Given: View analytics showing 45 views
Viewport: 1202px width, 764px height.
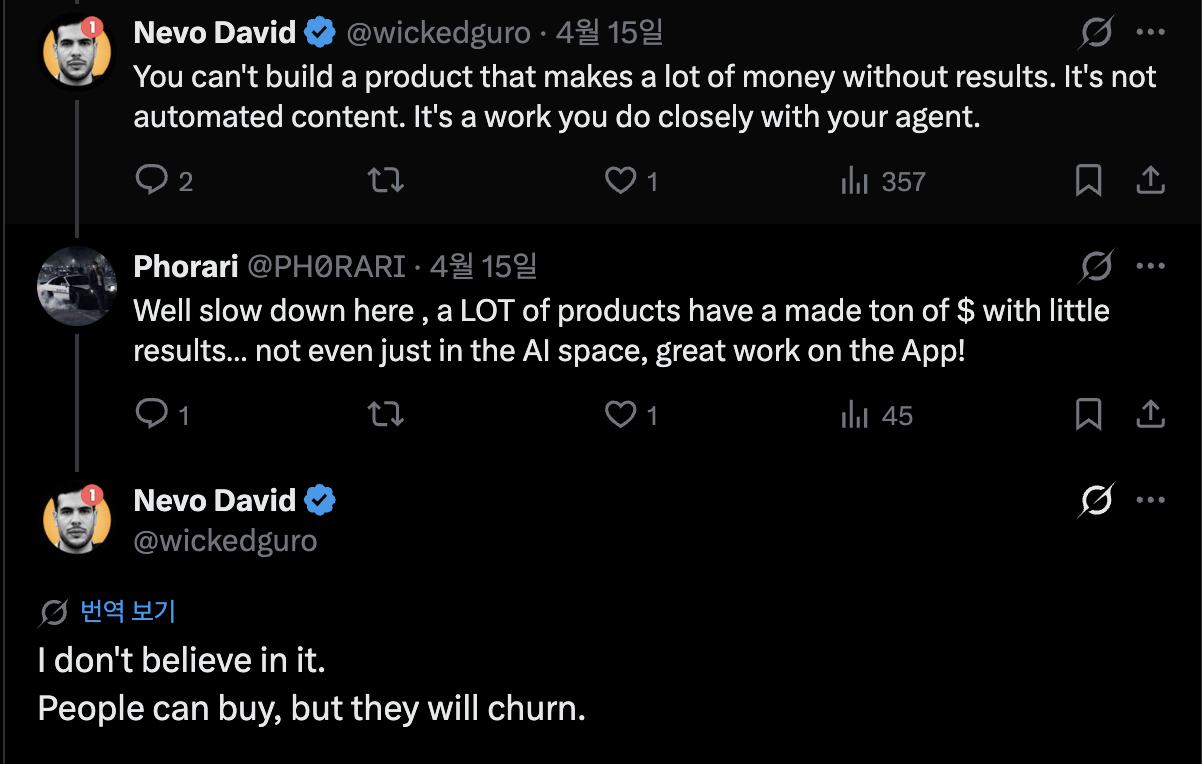Looking at the screenshot, I should [877, 415].
